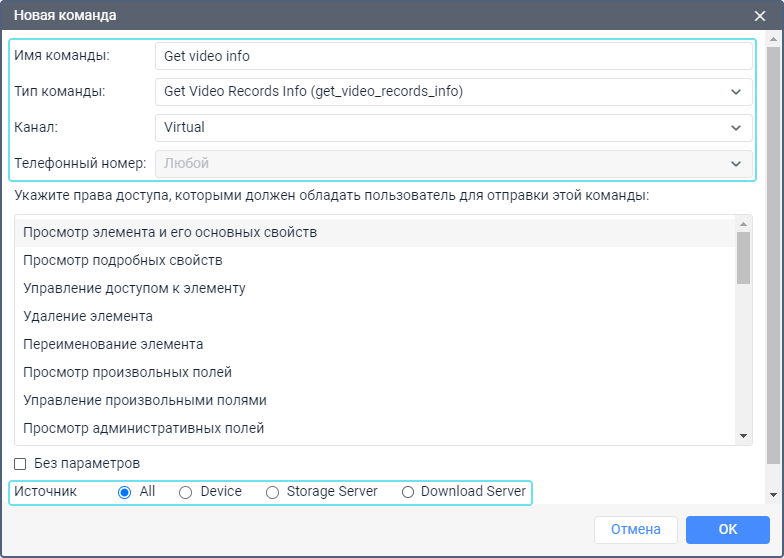The height and width of the screenshot is (558, 784).
Task: Select Удаление элемента access right
Action: pyautogui.click(x=88, y=317)
